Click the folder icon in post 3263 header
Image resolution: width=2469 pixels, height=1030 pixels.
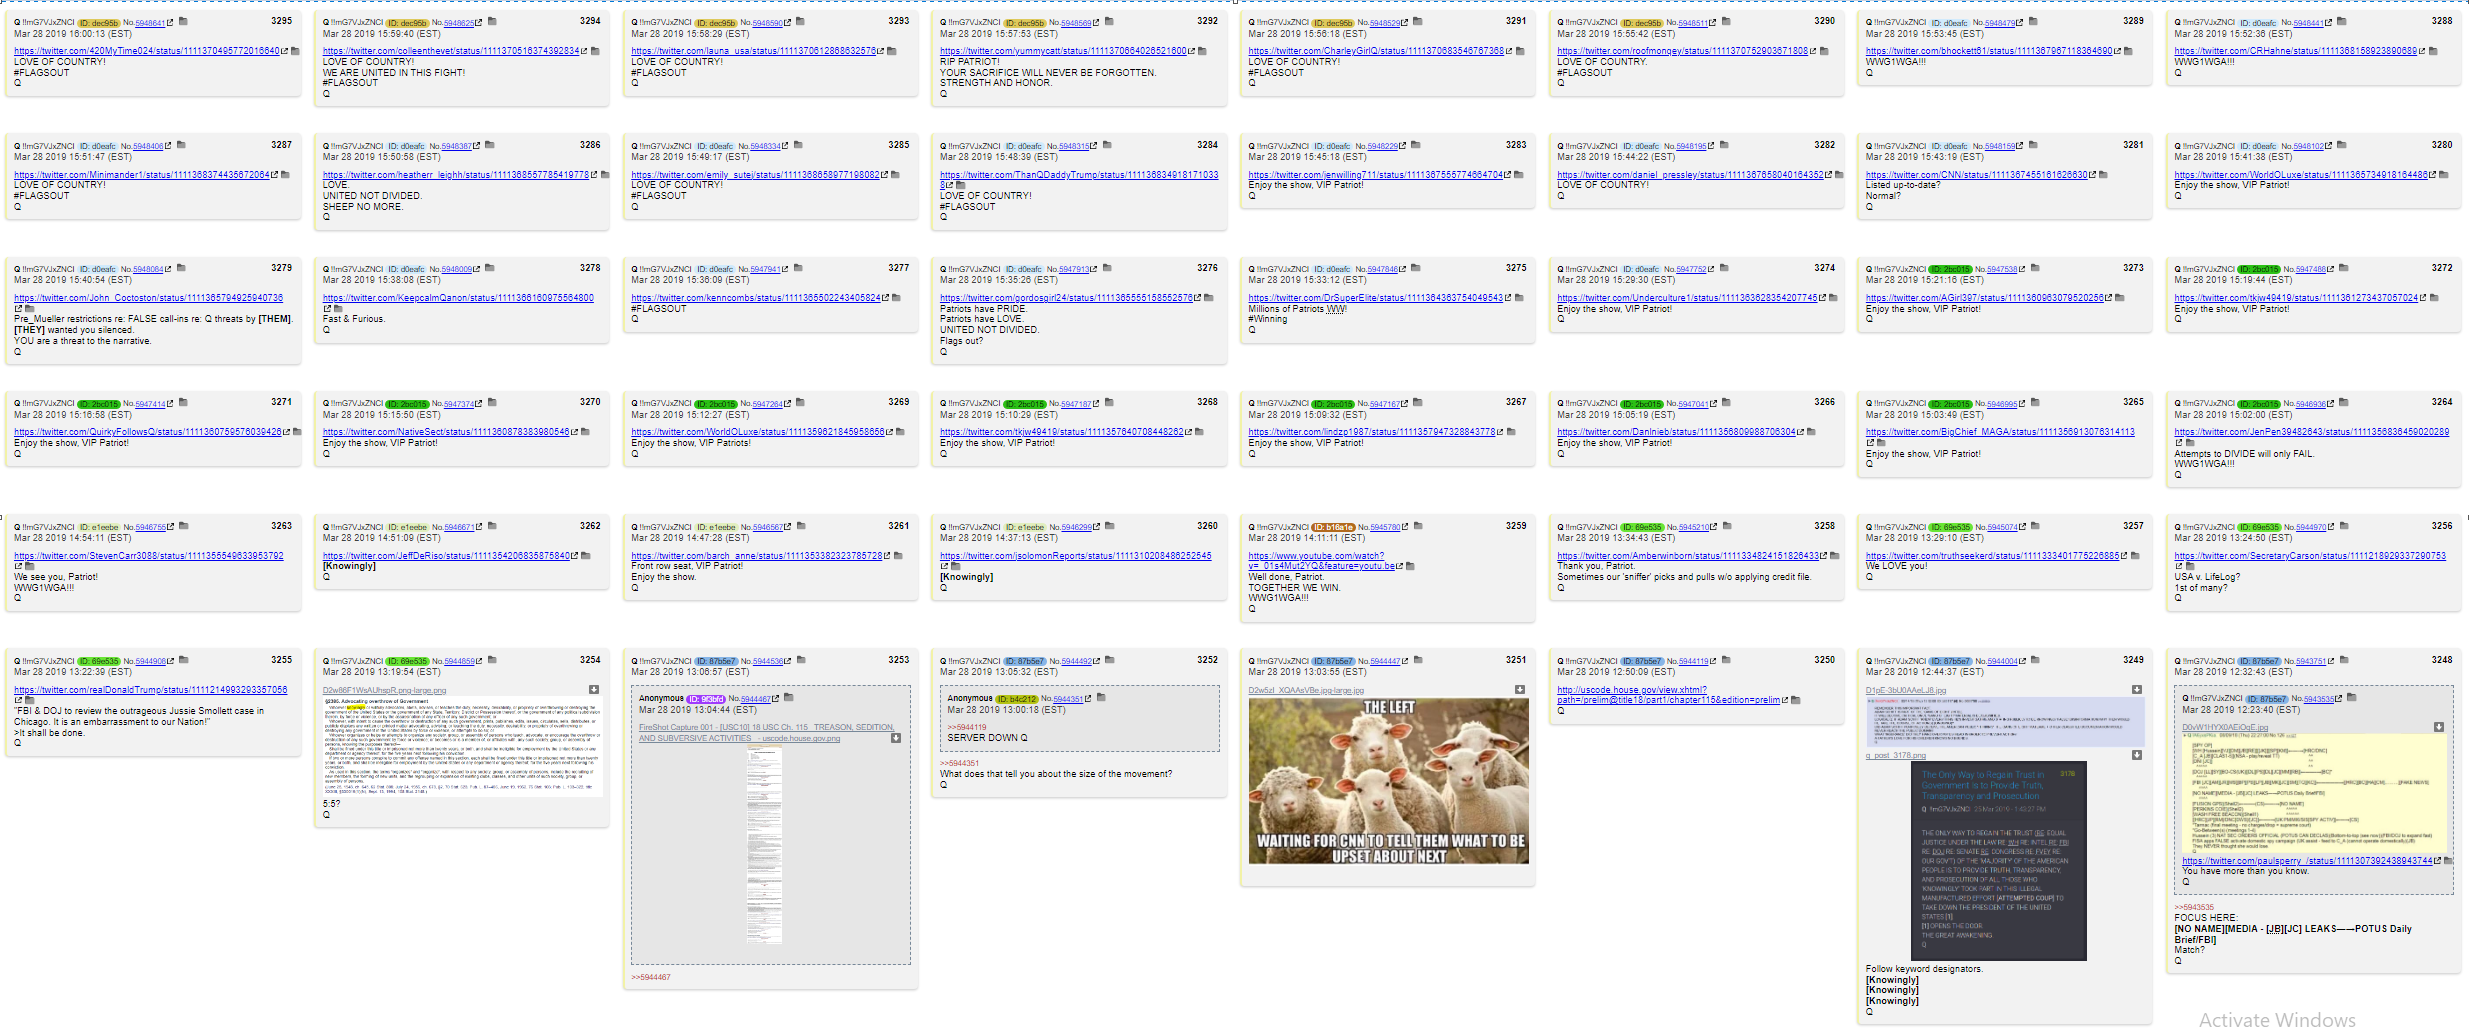pyautogui.click(x=183, y=526)
